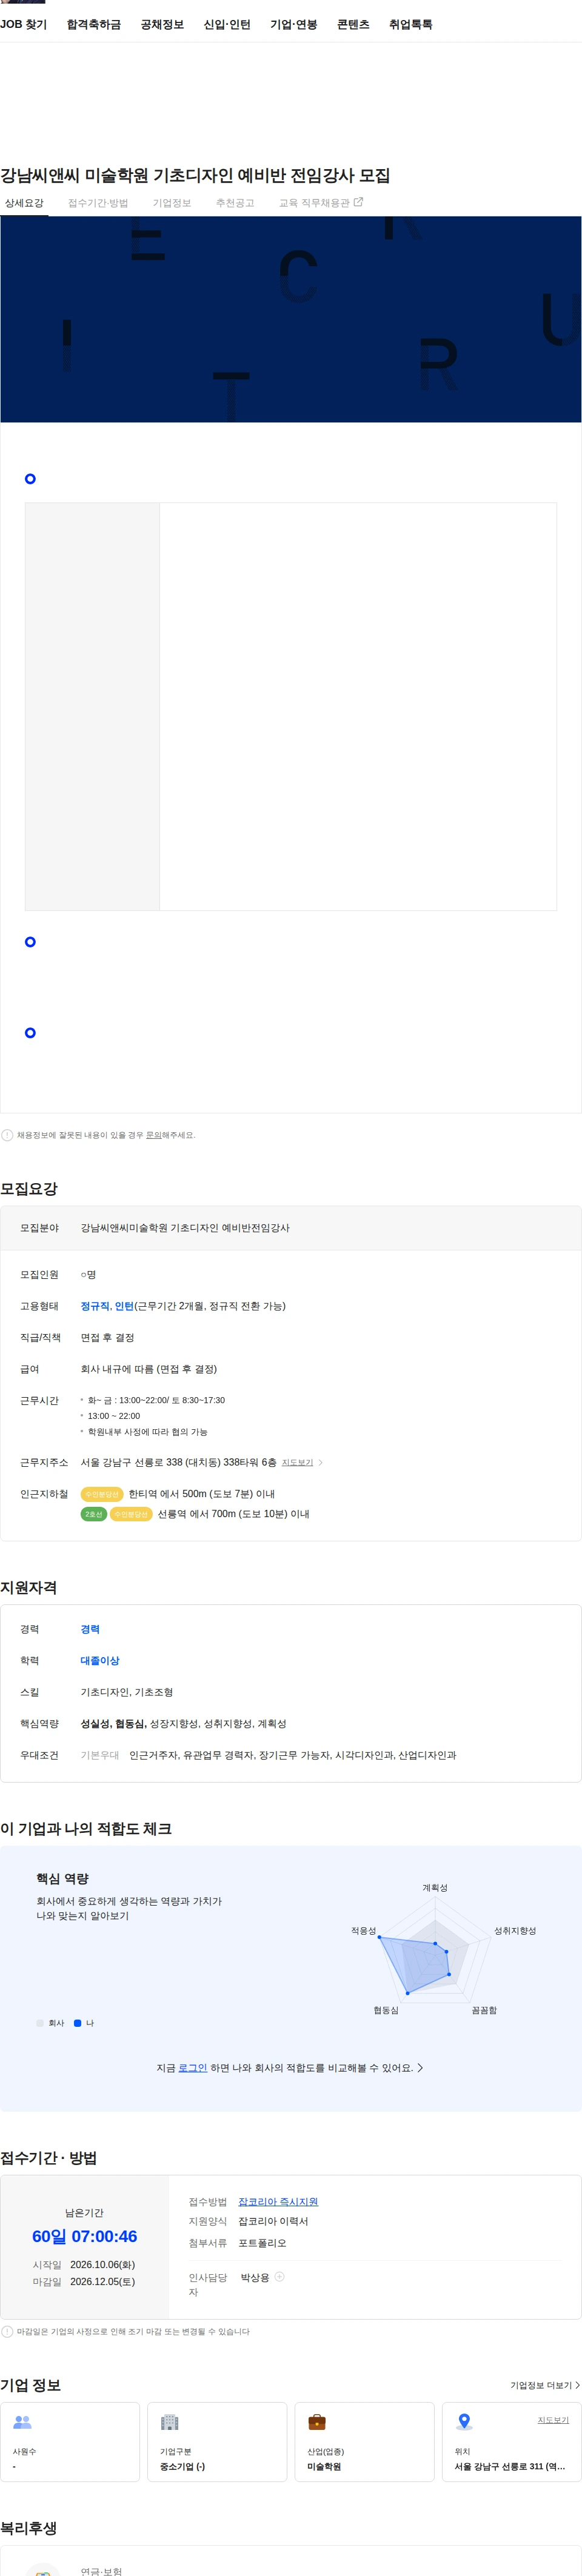Open the 잡코리아 즉시지원 link
This screenshot has height=2576, width=582.
tap(278, 2201)
